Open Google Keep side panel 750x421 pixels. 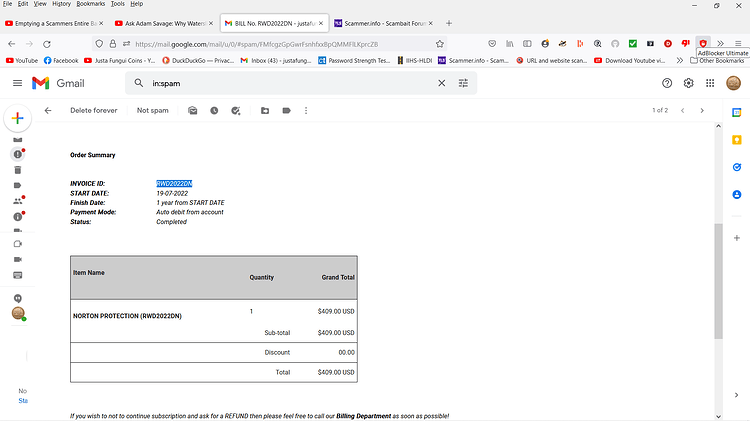click(x=737, y=140)
